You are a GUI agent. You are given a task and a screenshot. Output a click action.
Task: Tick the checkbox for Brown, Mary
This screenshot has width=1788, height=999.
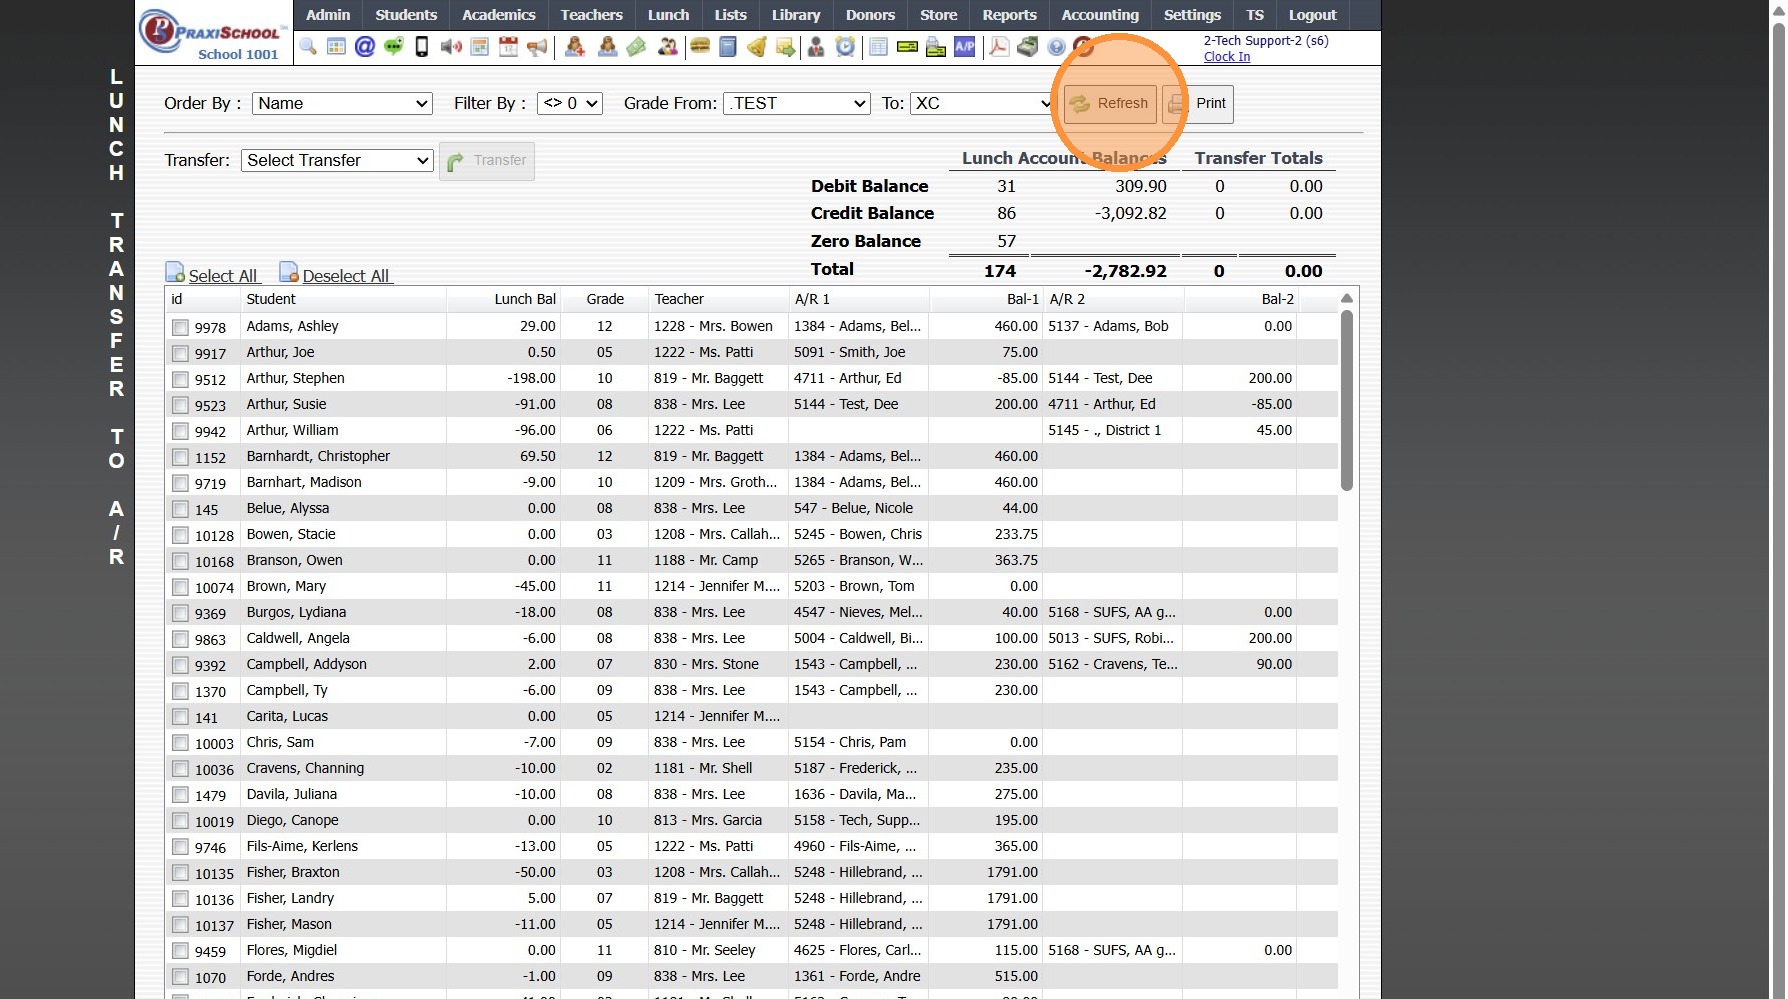click(x=180, y=587)
